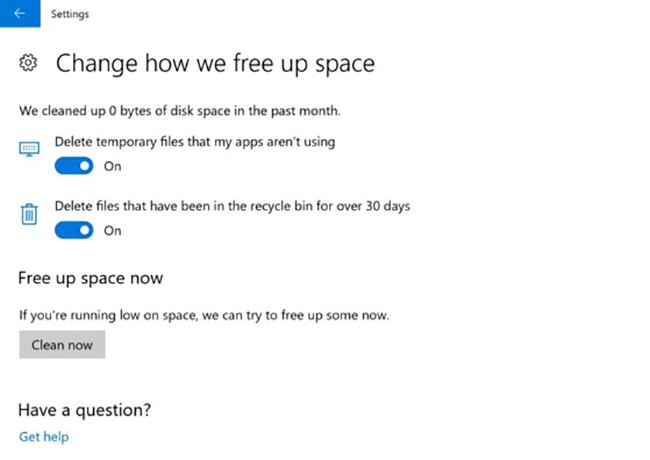Click the On label under temporary files
650x460 pixels.
[113, 166]
